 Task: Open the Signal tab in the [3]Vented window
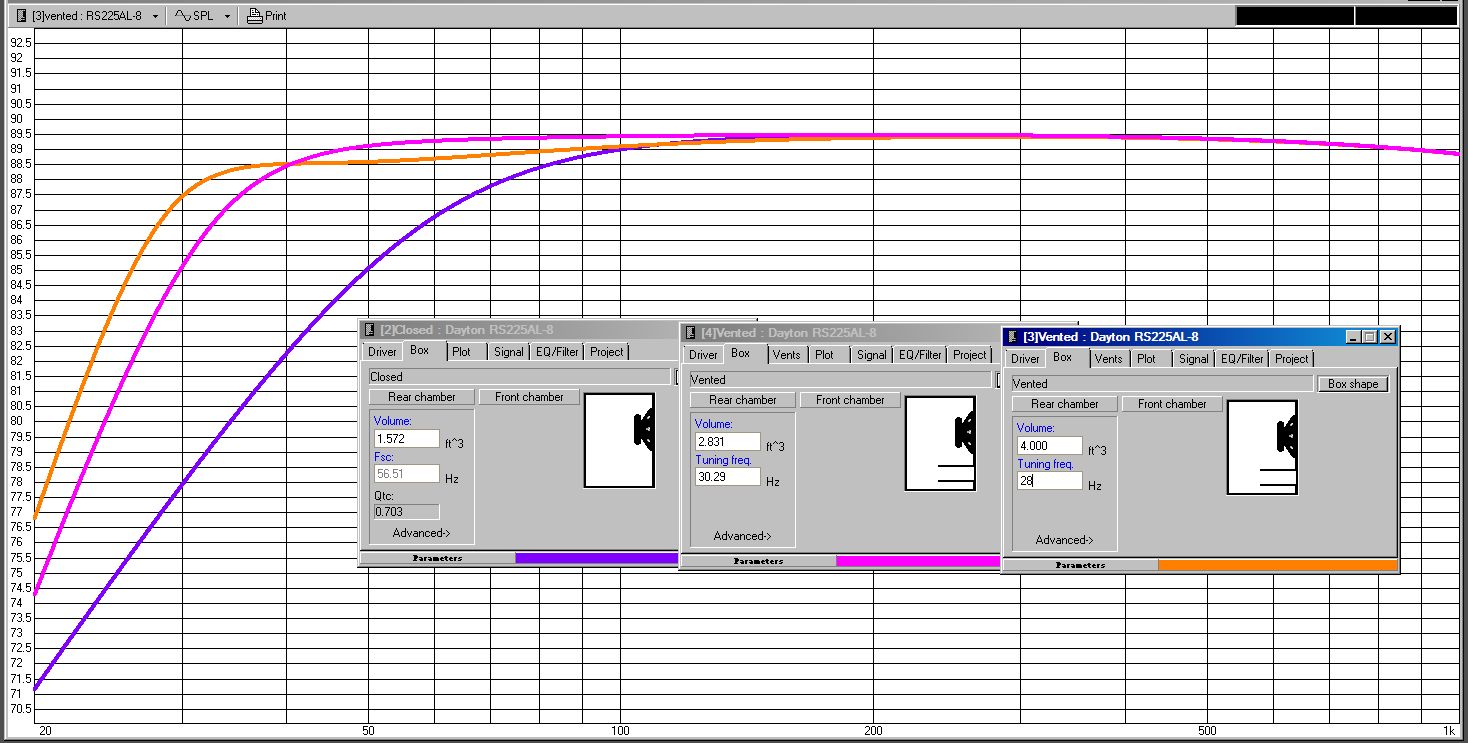pyautogui.click(x=1193, y=359)
